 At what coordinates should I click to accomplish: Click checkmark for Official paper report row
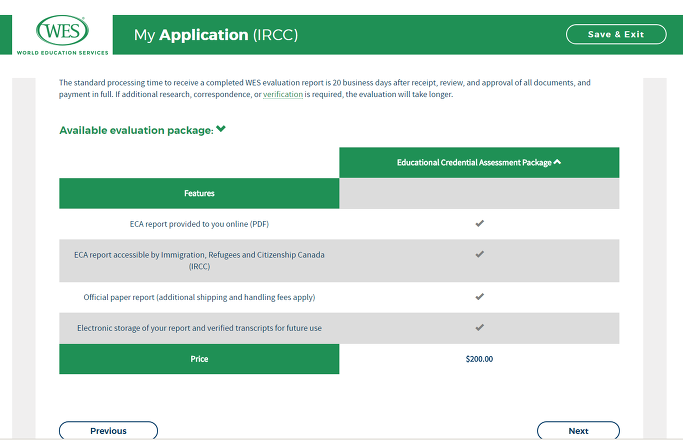click(x=480, y=297)
